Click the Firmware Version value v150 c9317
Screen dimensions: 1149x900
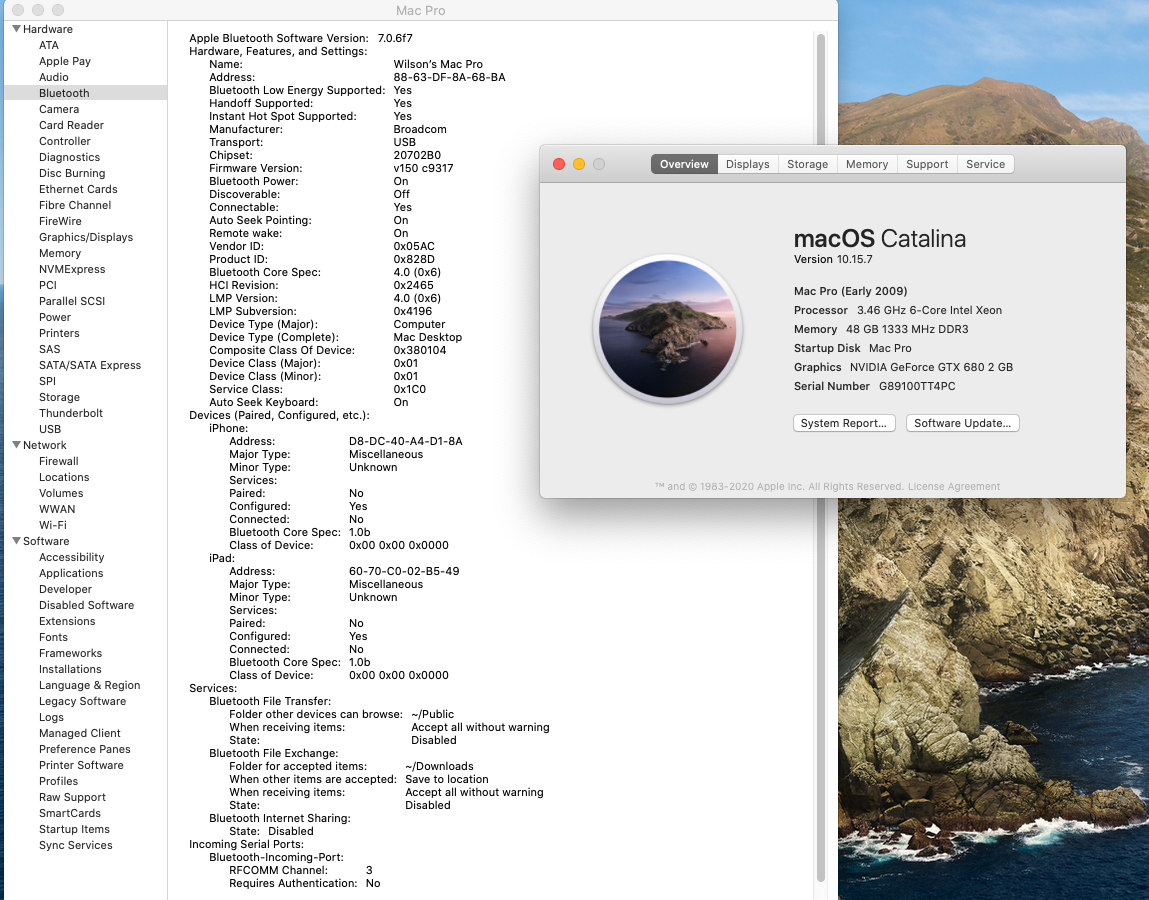(424, 168)
